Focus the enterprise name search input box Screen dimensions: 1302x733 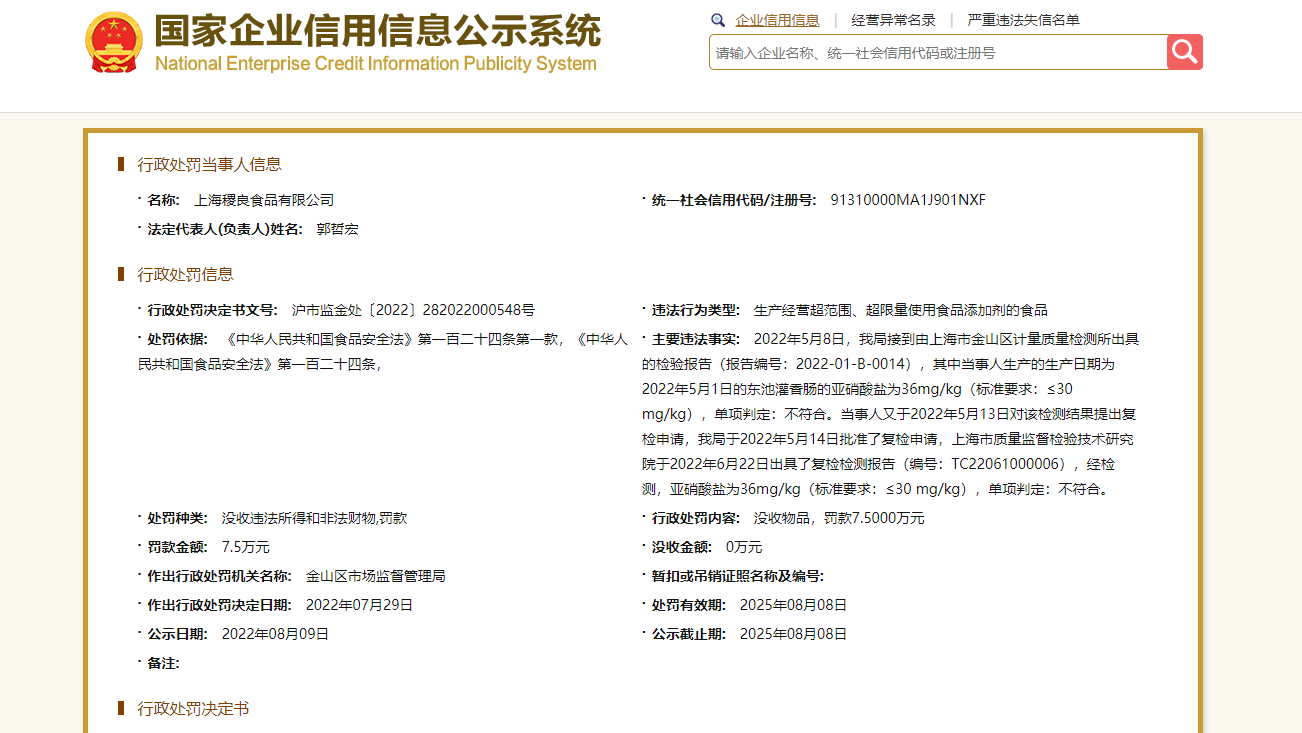(937, 53)
